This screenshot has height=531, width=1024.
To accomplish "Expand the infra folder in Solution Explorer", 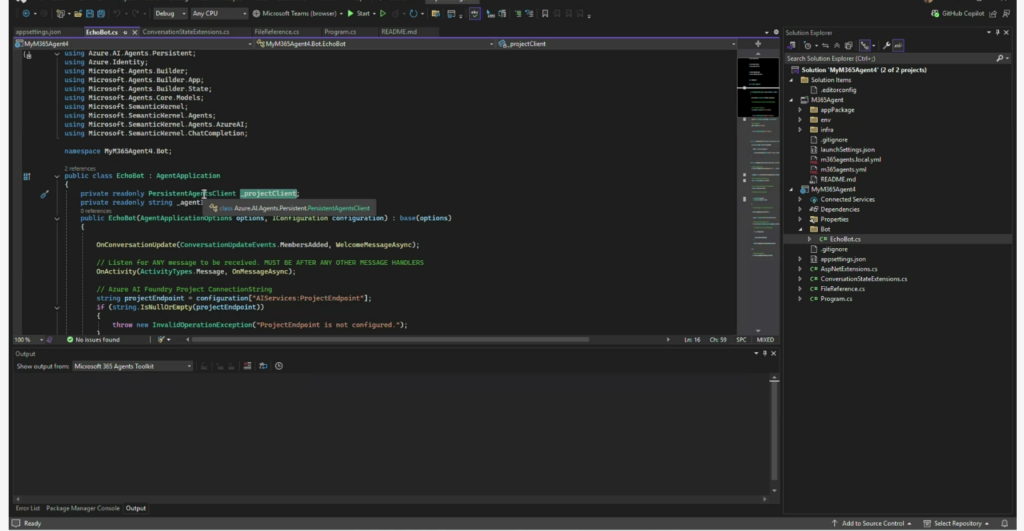I will pyautogui.click(x=801, y=130).
